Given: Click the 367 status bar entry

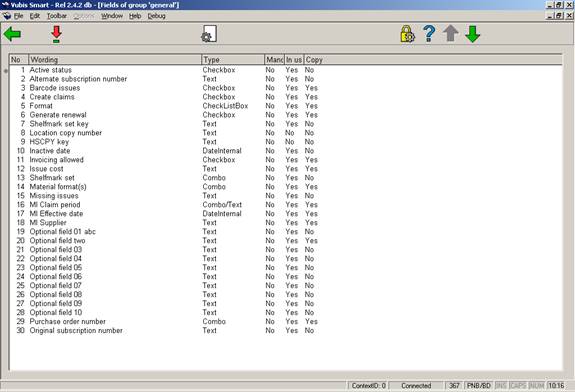Looking at the screenshot, I should point(454,385).
